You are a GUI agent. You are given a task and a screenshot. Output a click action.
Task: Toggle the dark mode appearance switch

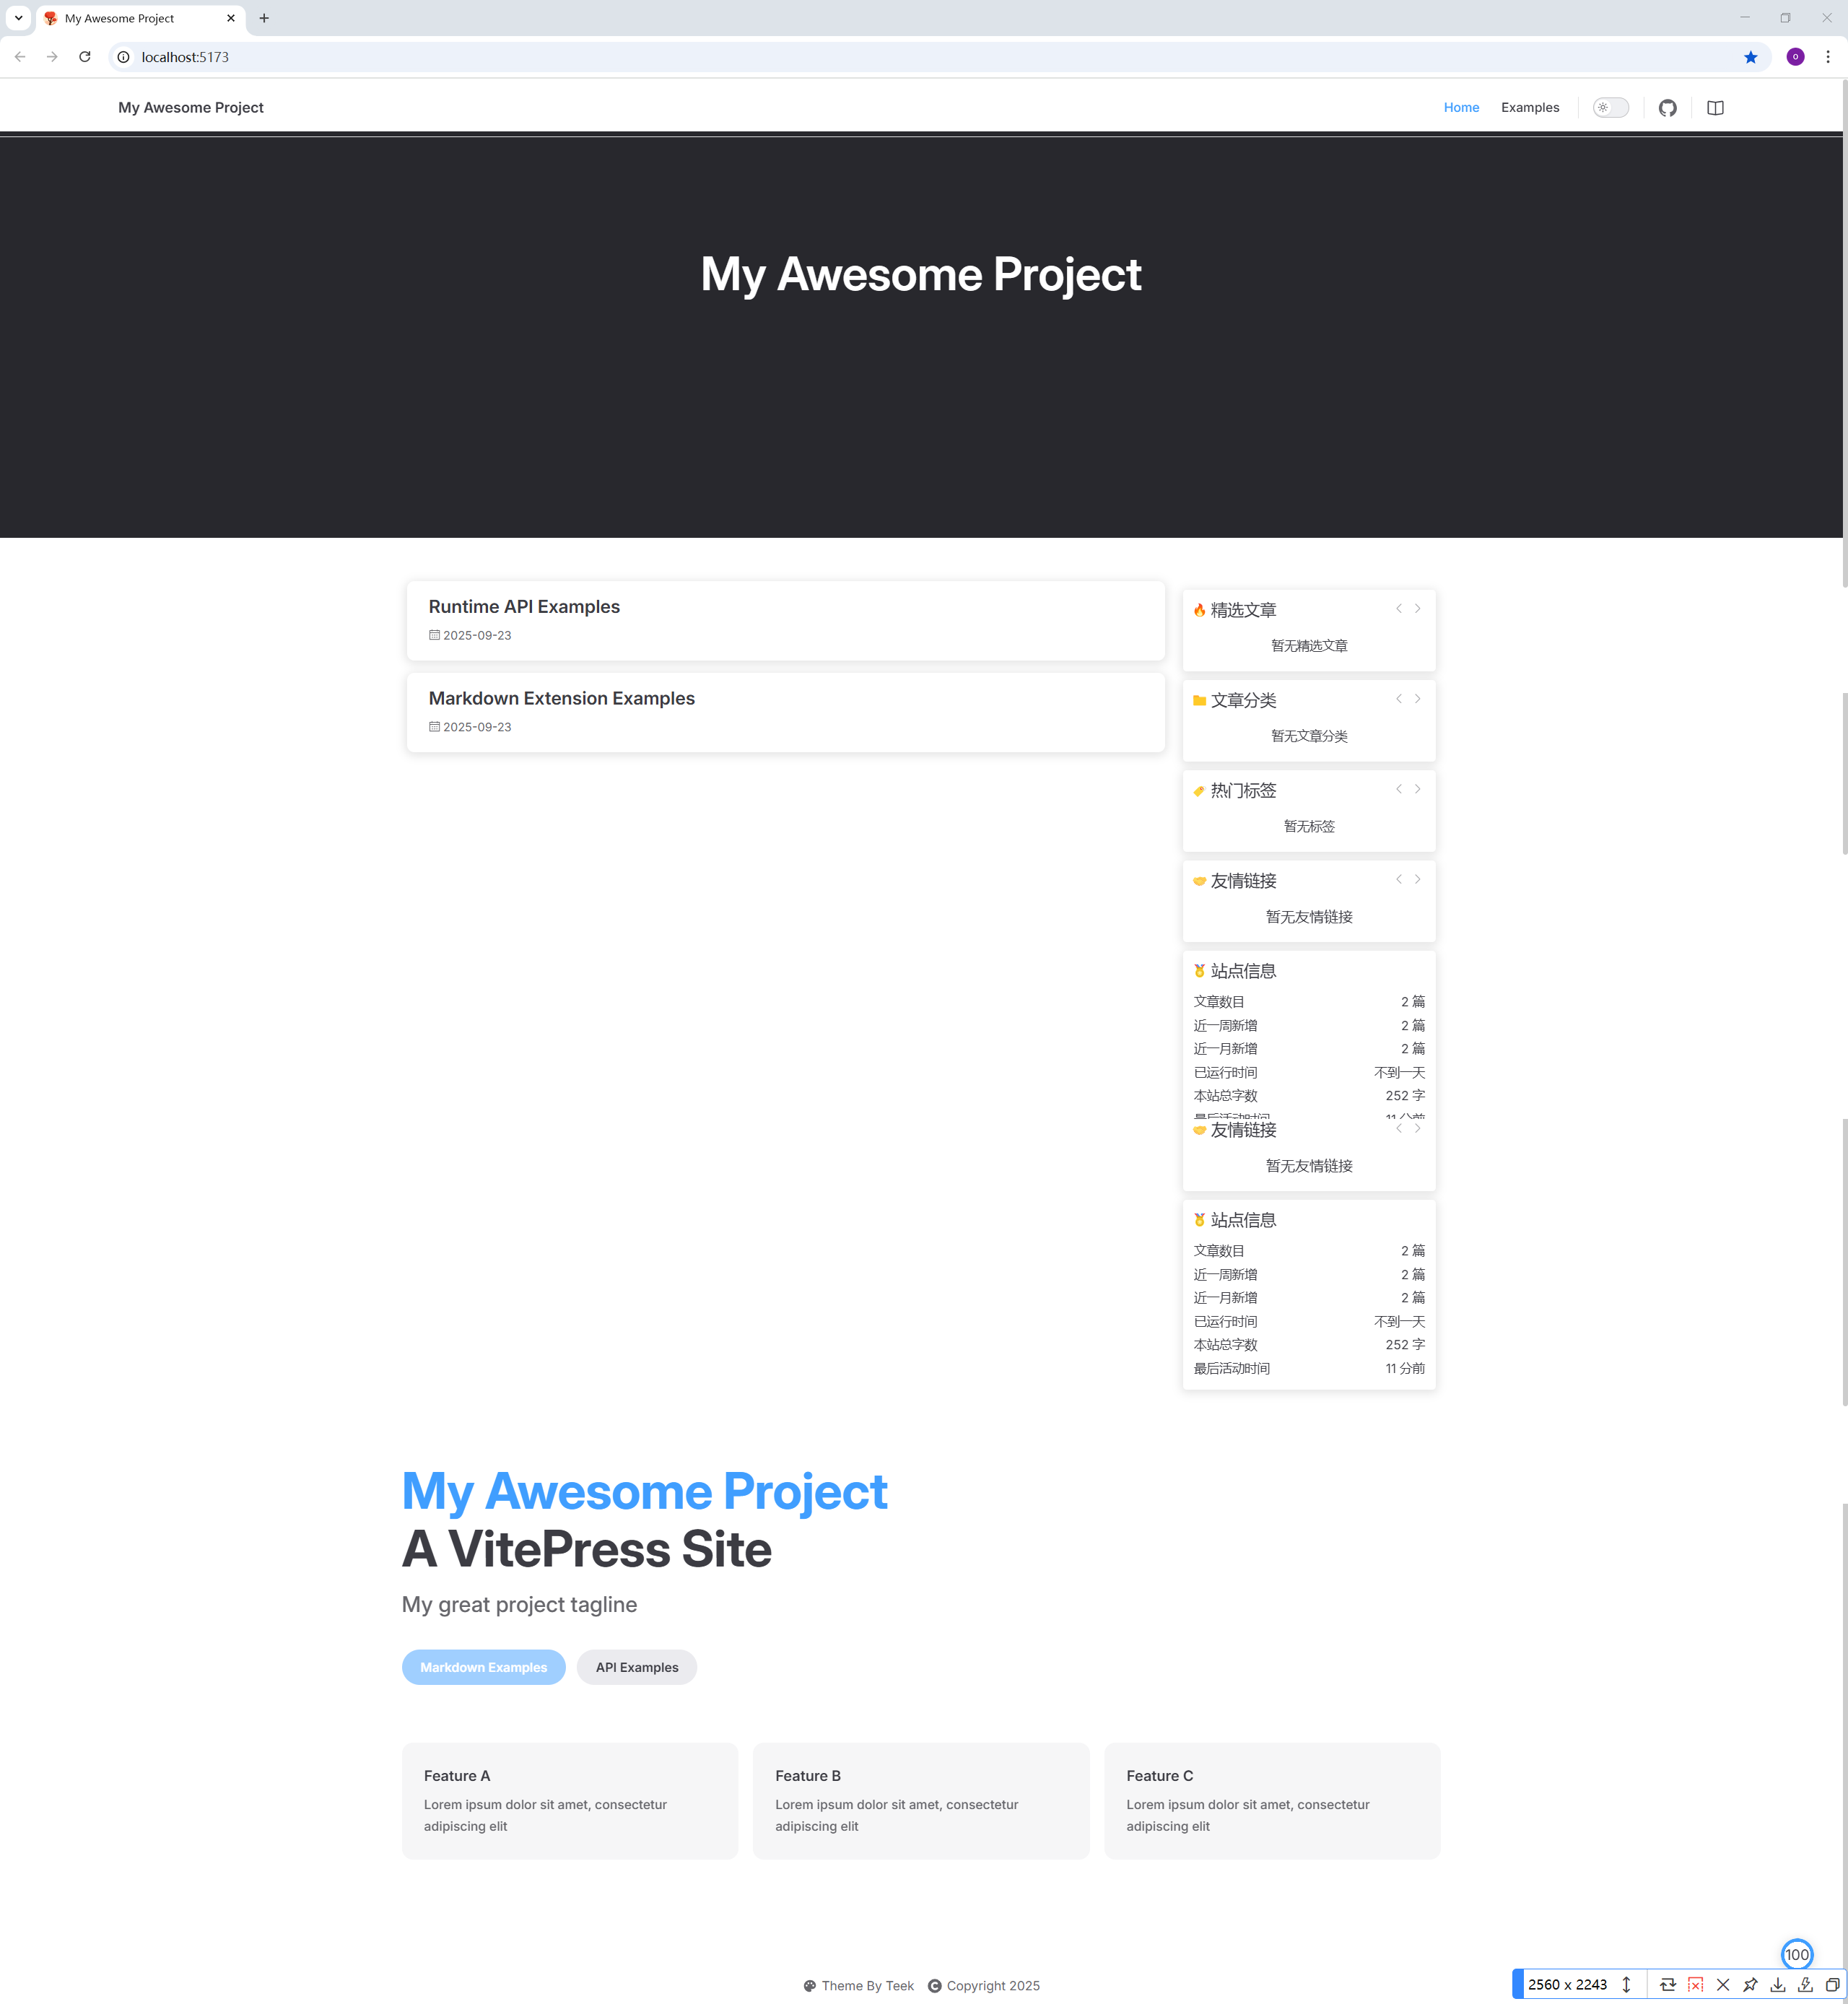point(1610,108)
